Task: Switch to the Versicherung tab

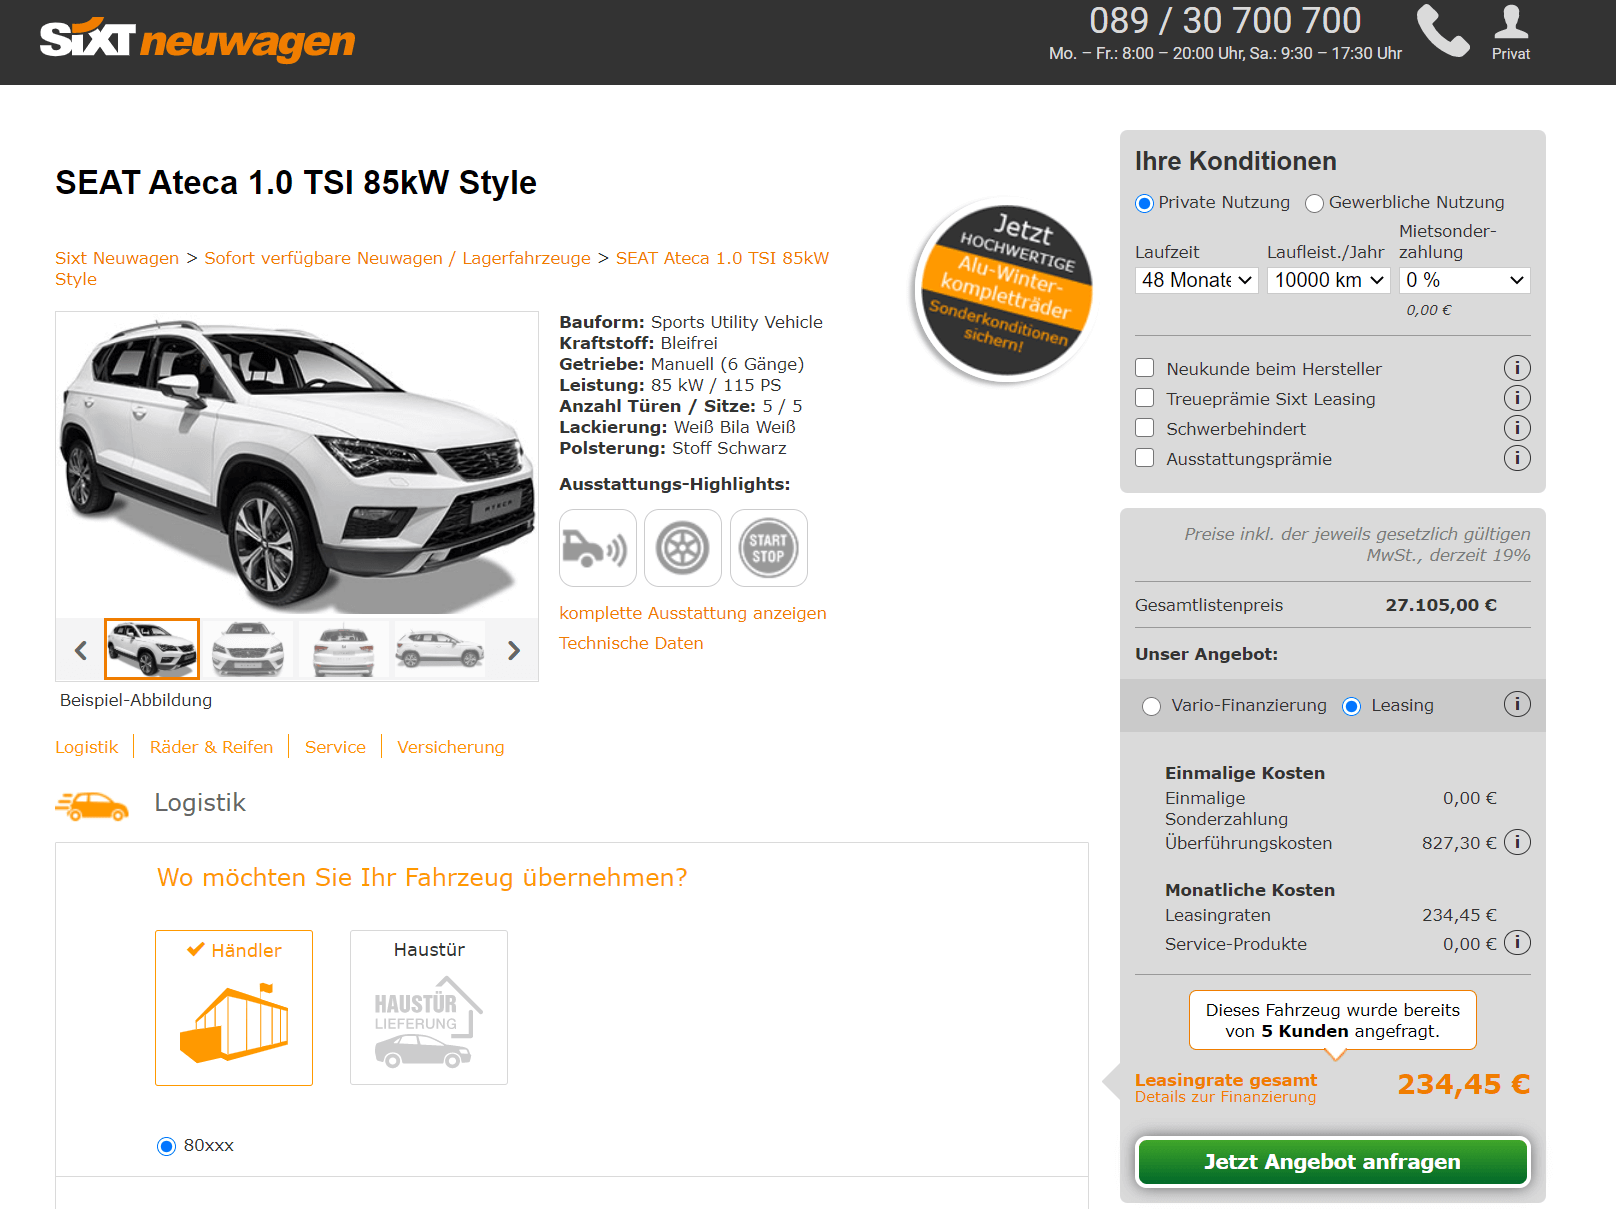Action: click(x=451, y=747)
